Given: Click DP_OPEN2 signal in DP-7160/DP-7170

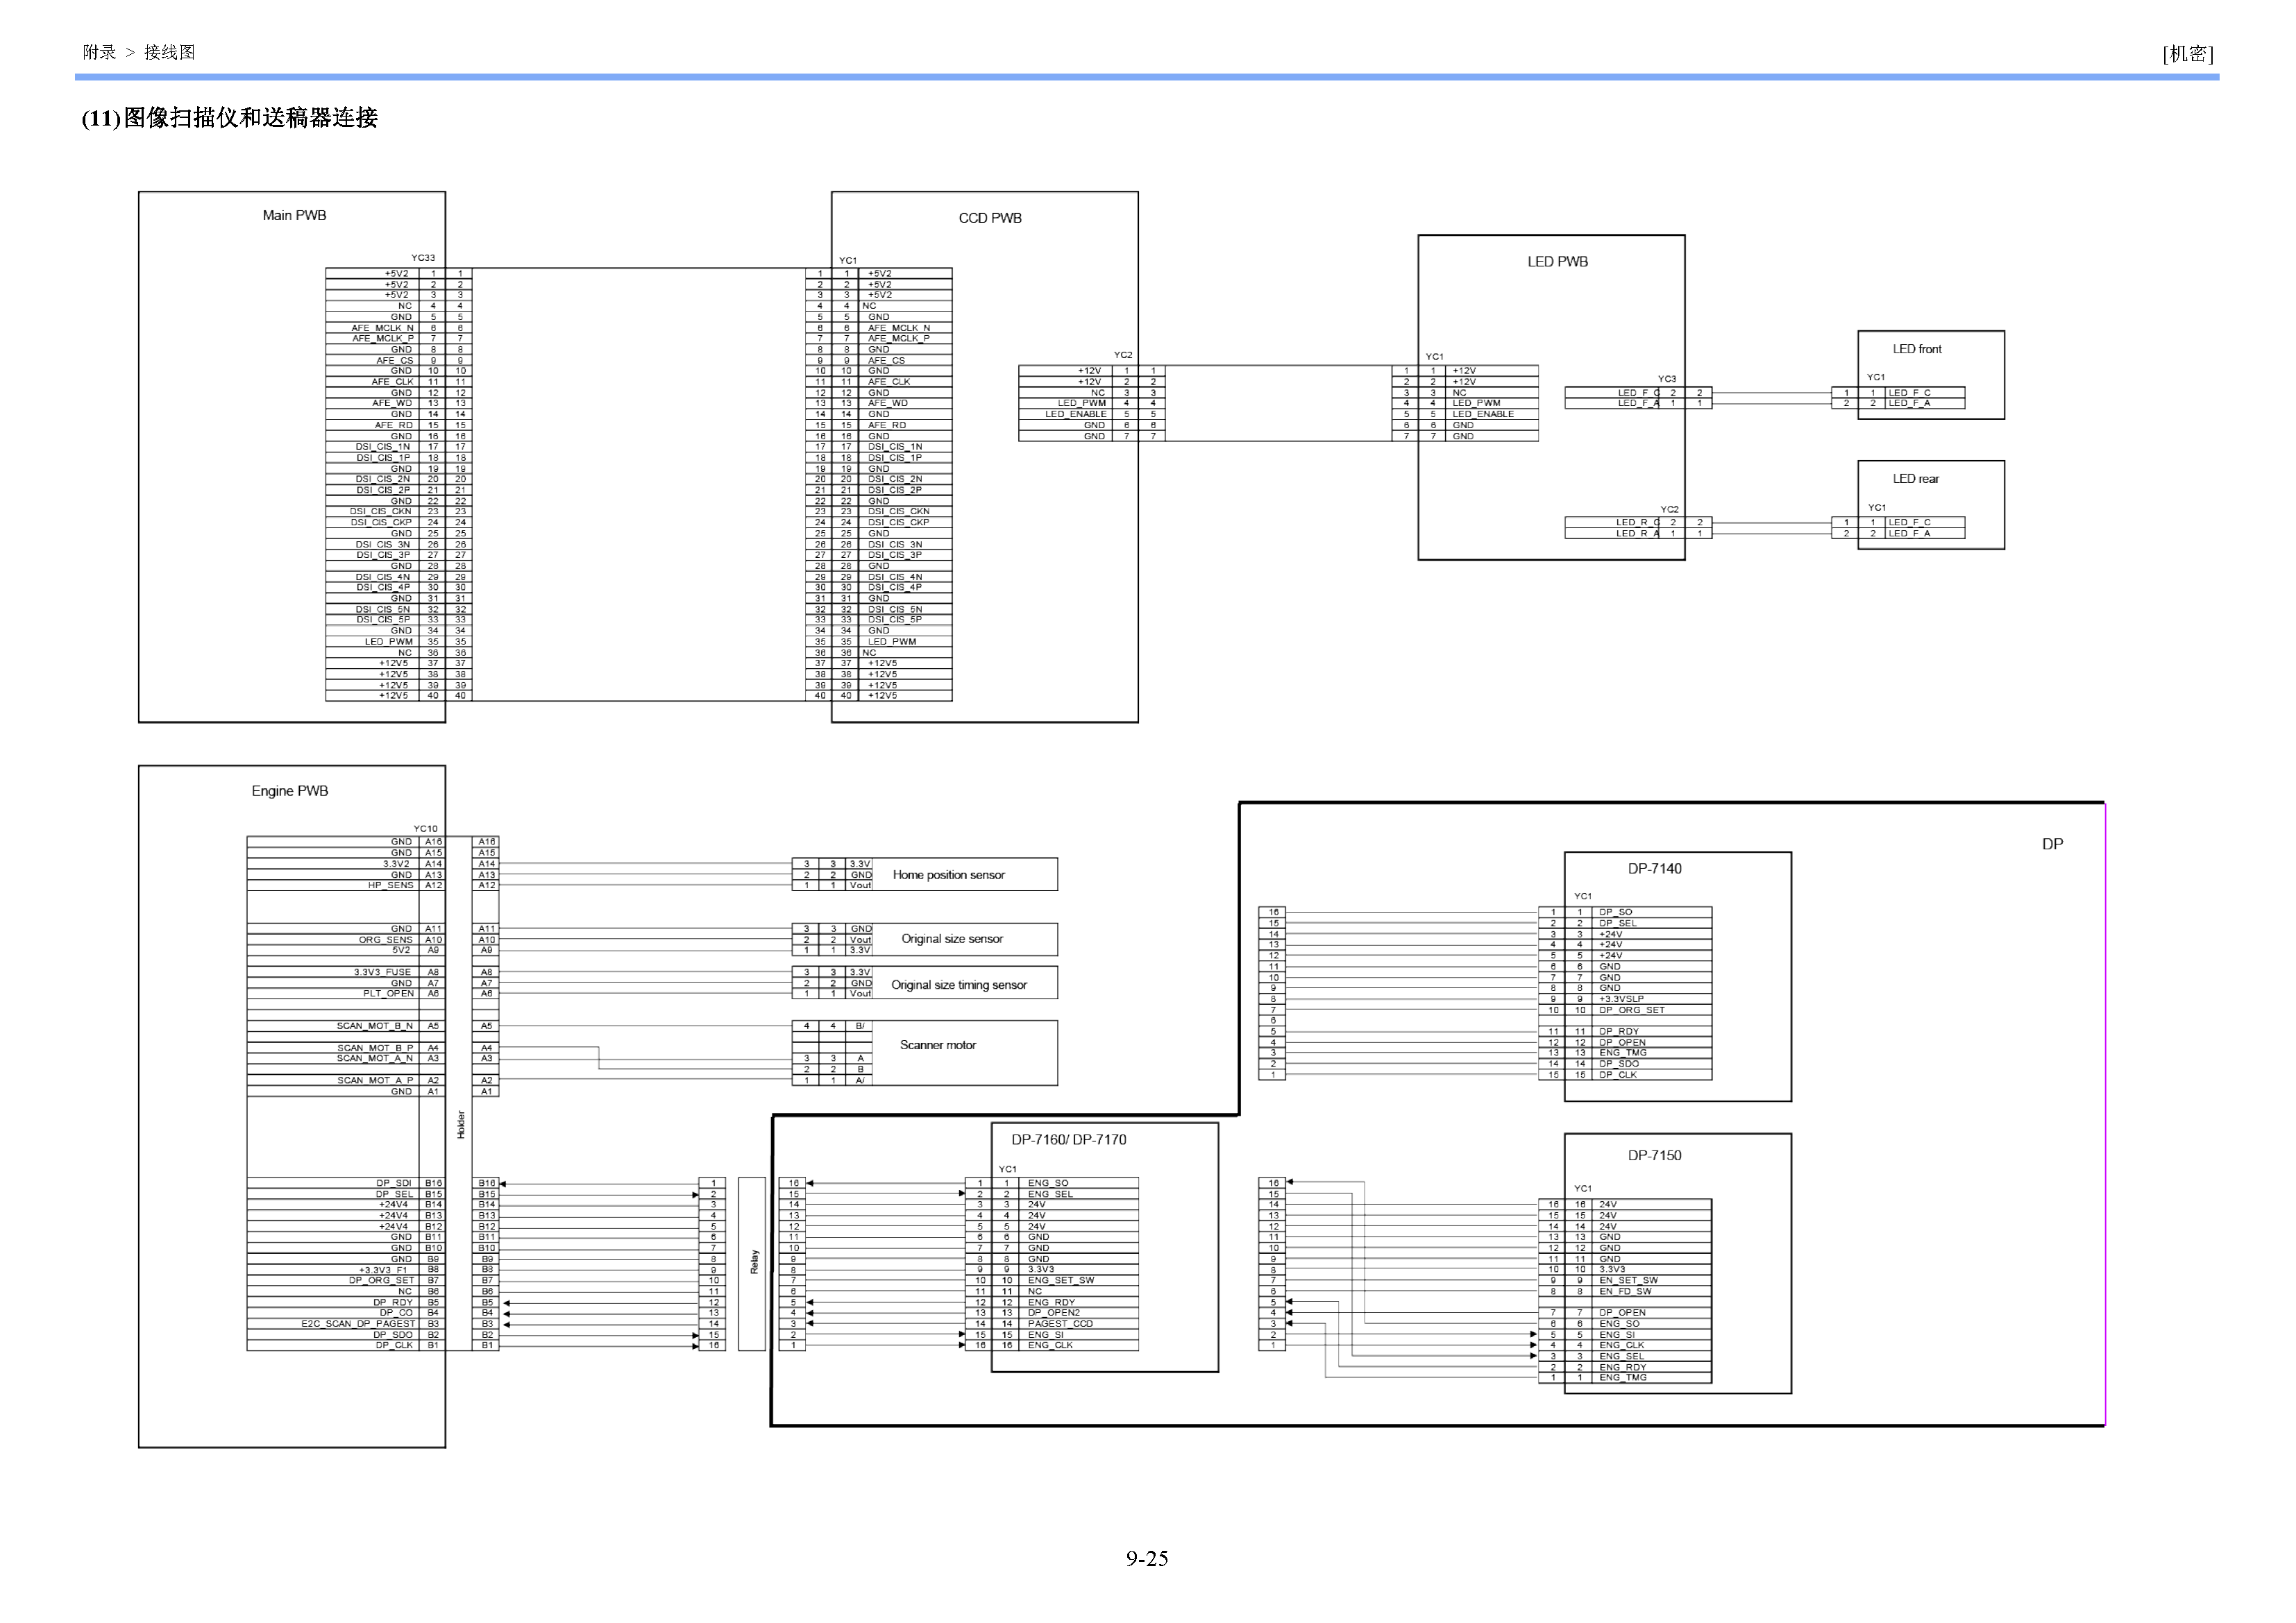Looking at the screenshot, I should [1053, 1313].
